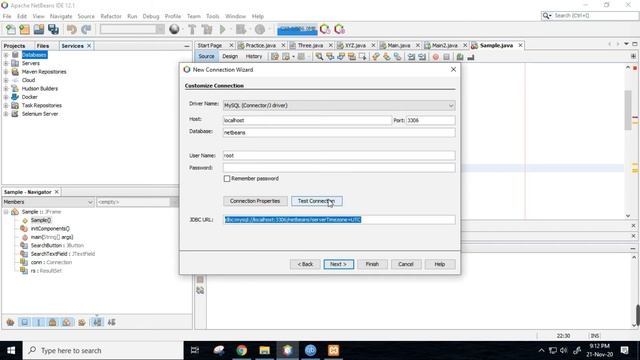Expand the Hudson Builders node
Screen dimensions: 640x360
click(x=6, y=89)
